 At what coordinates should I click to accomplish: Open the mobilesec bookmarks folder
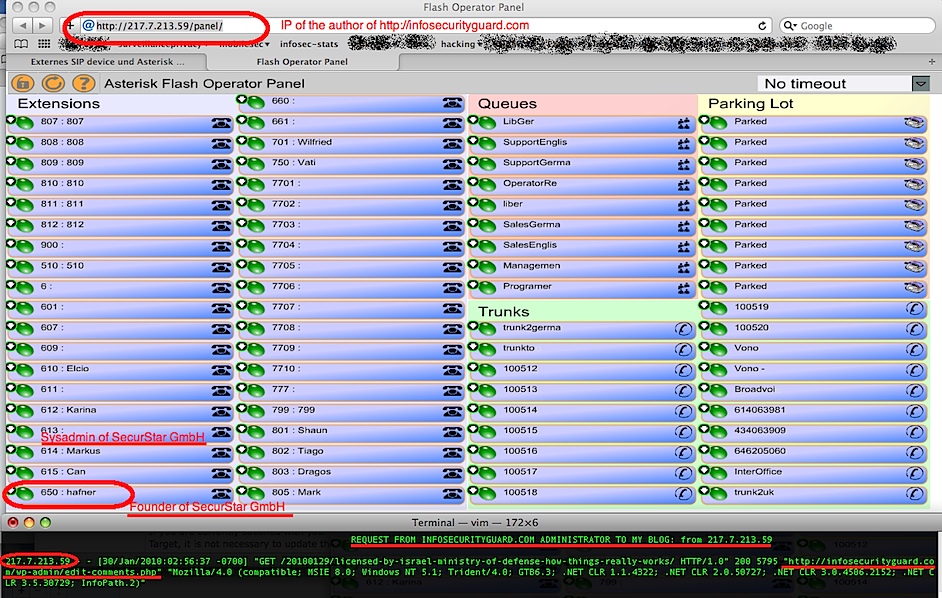tap(244, 44)
